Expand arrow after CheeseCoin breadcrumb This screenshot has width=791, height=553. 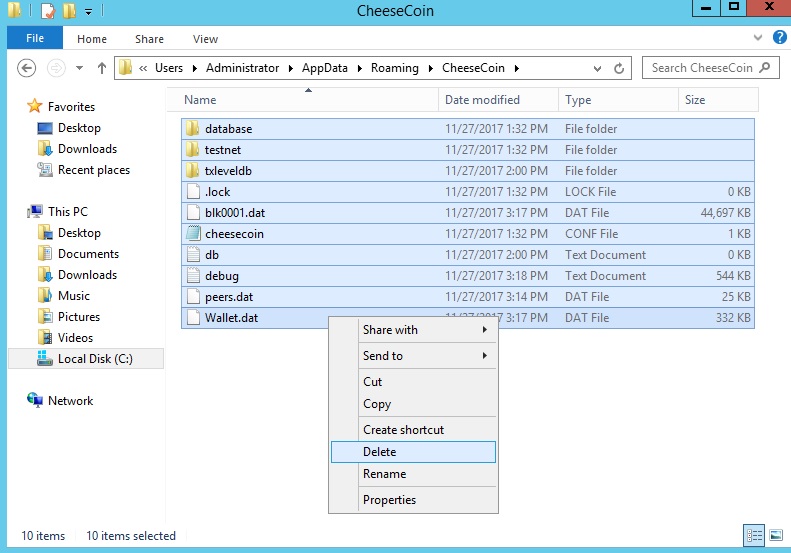(x=517, y=68)
